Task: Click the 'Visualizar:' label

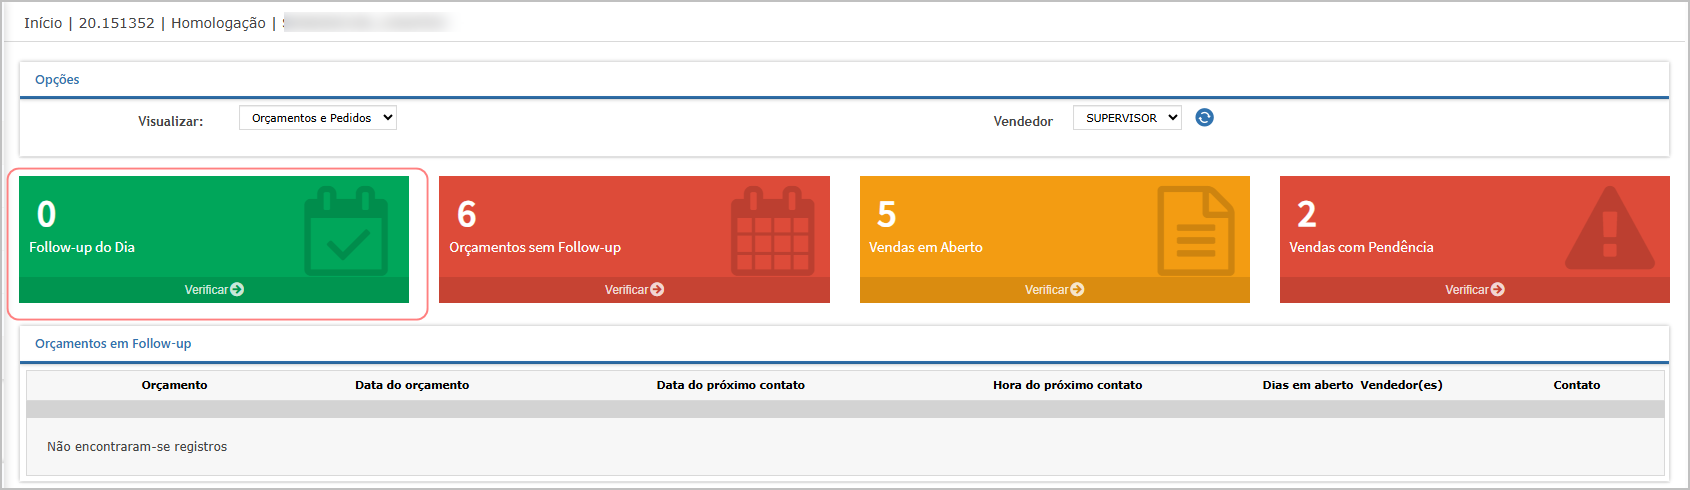Action: 171,121
